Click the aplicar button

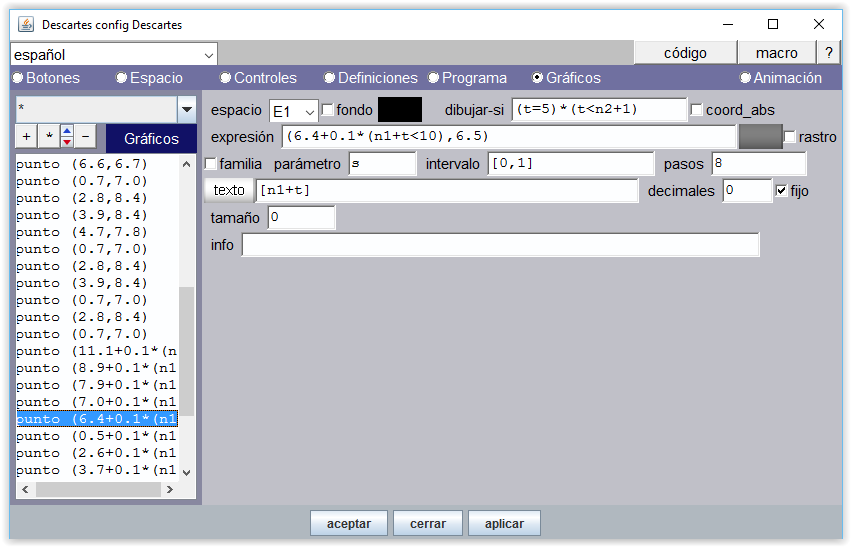point(504,523)
